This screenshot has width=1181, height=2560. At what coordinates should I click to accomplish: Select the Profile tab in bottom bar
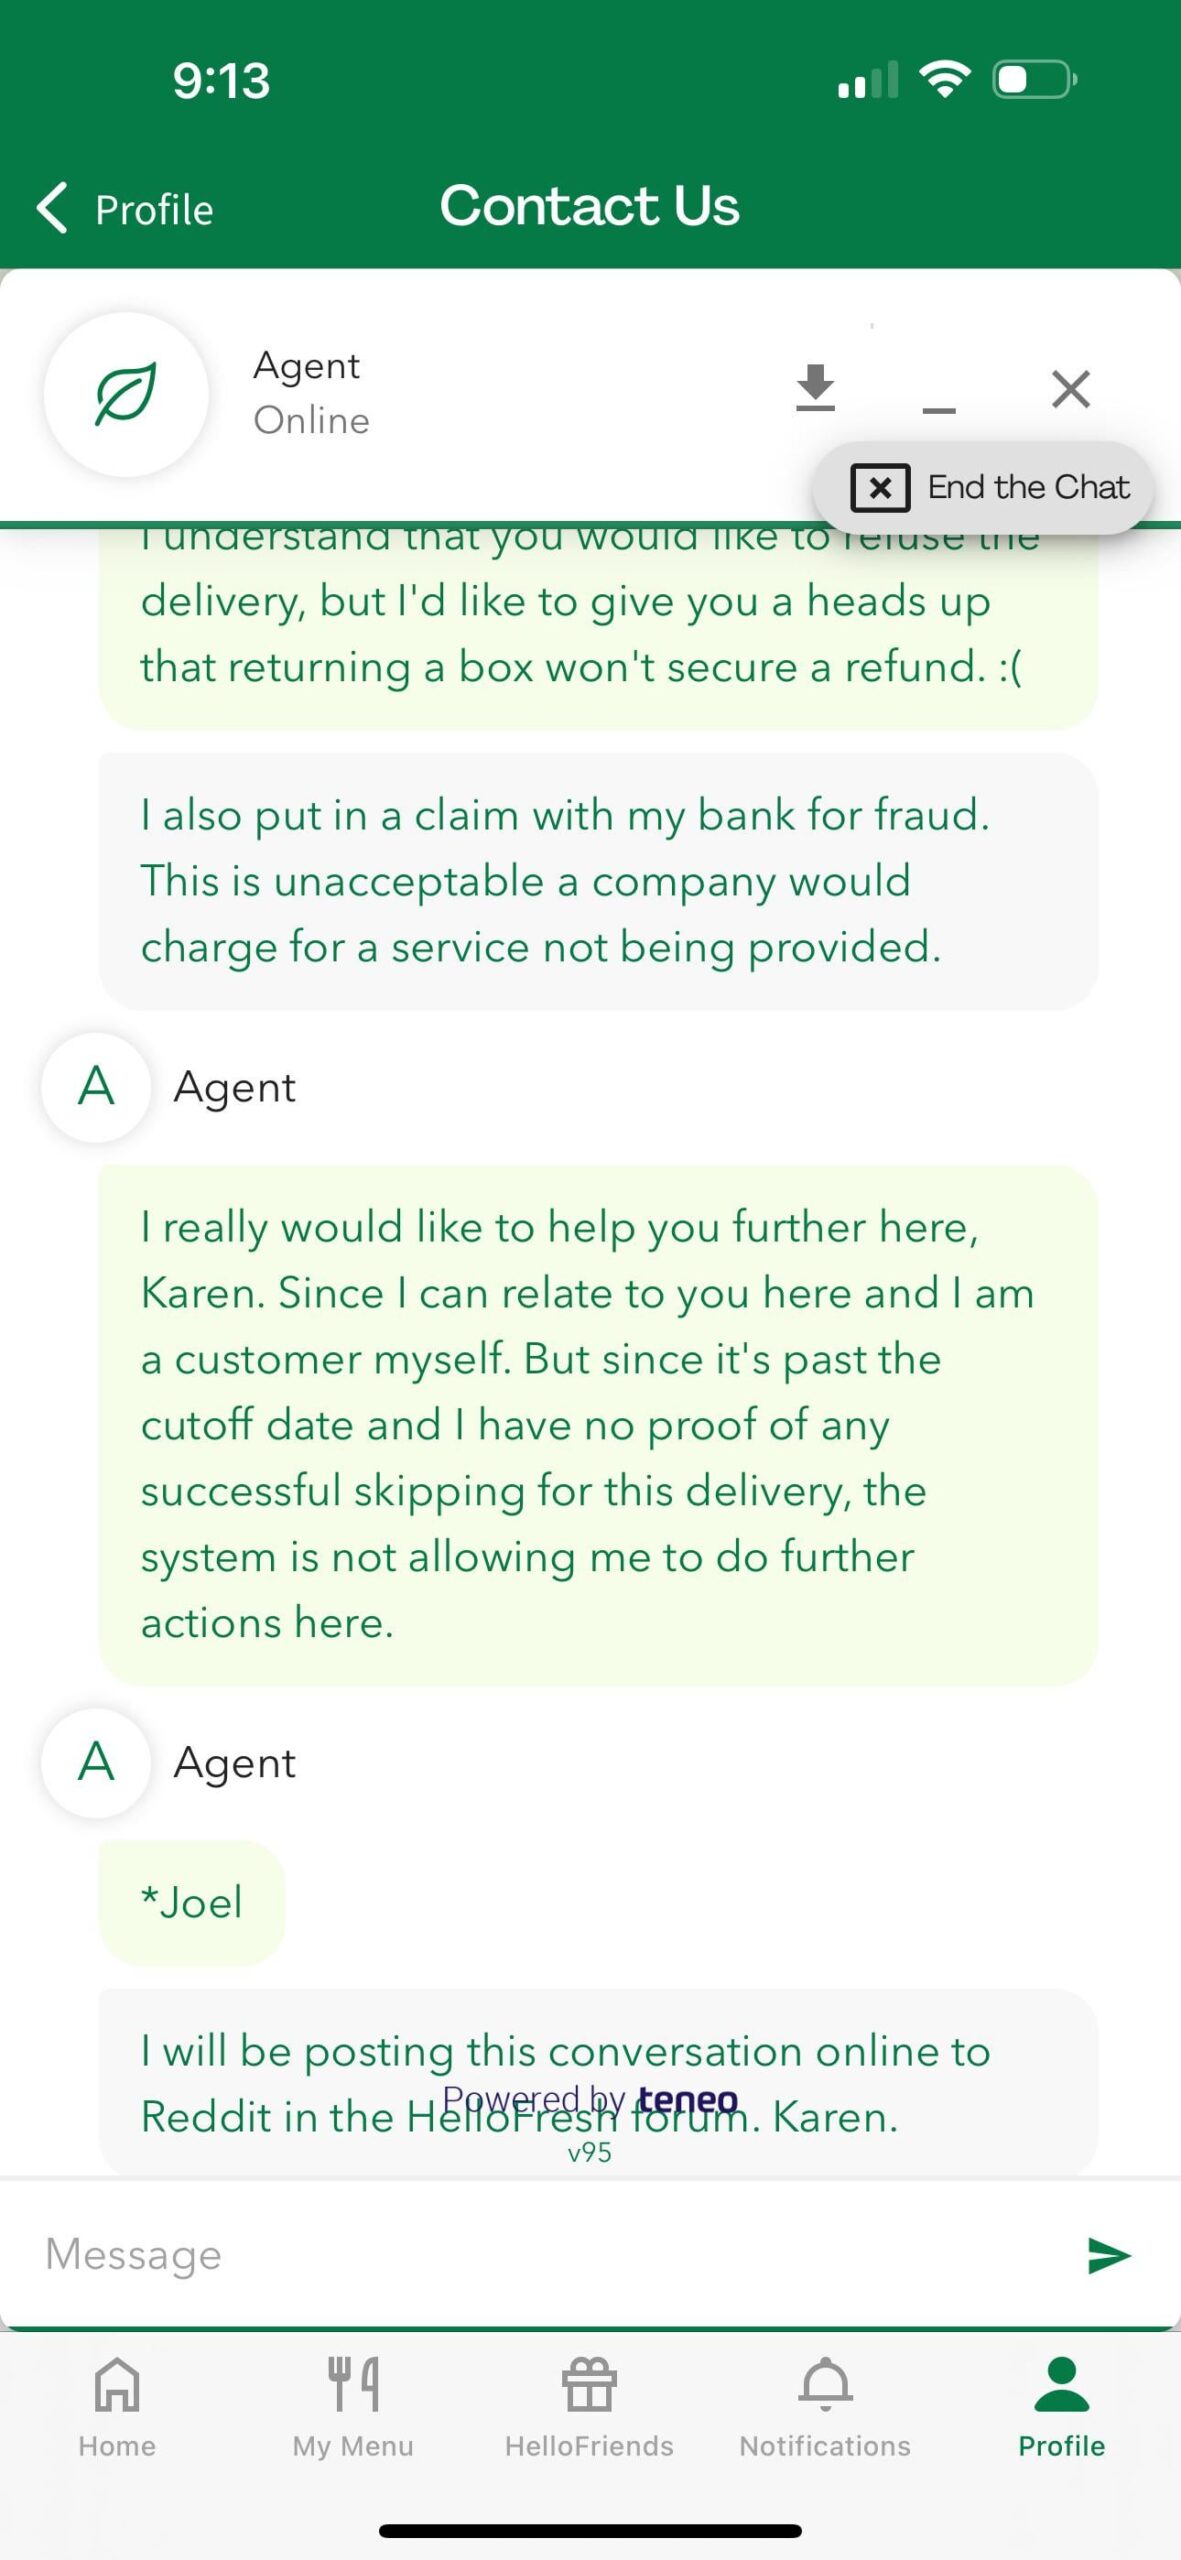pyautogui.click(x=1061, y=2405)
